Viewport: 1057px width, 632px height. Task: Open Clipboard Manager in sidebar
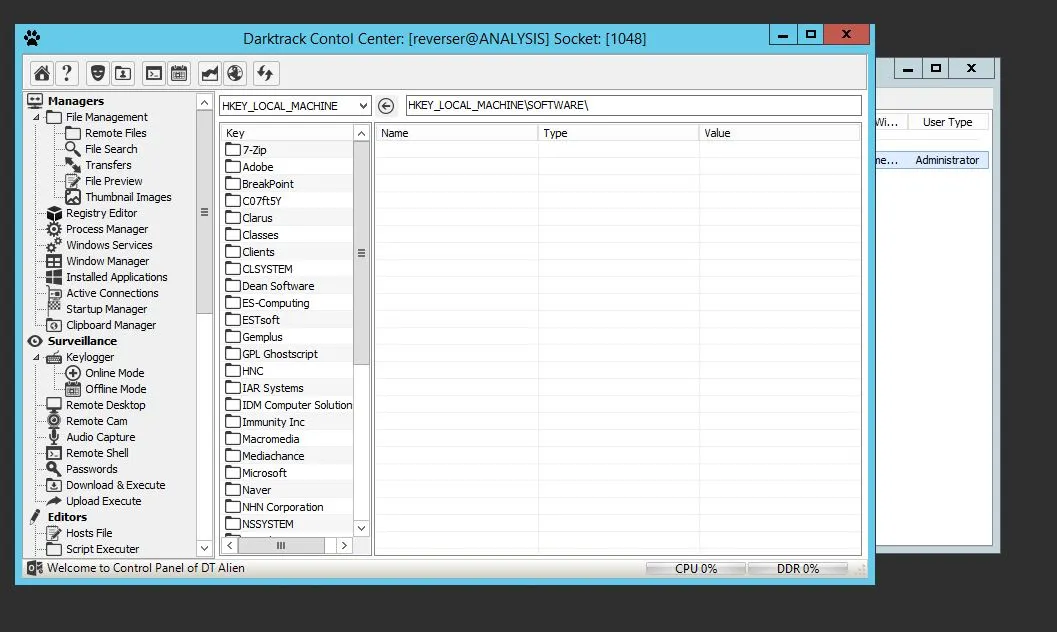tap(111, 325)
